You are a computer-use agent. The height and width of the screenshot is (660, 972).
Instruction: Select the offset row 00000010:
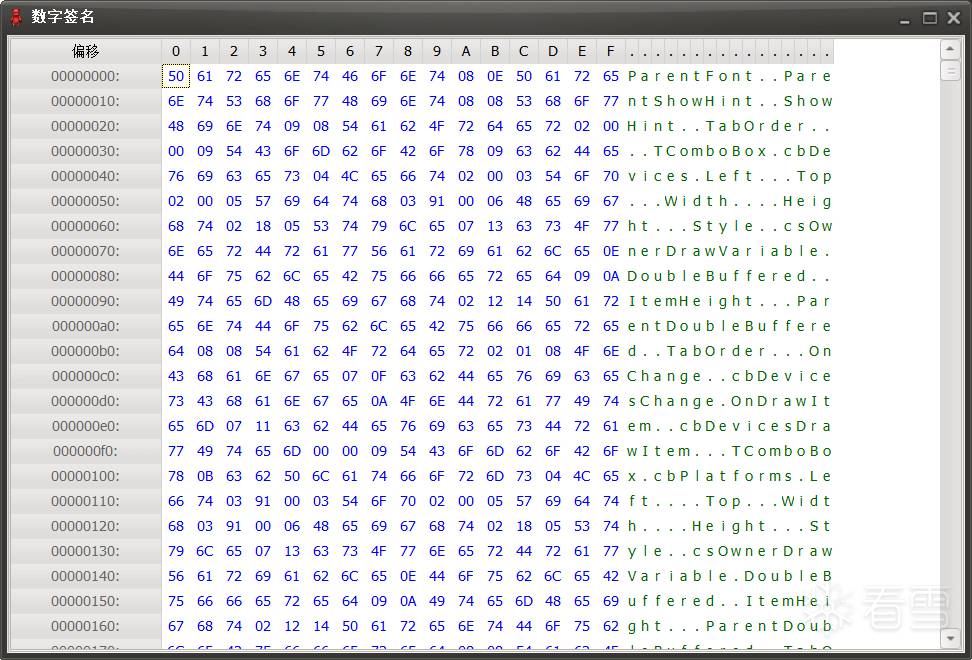point(86,101)
